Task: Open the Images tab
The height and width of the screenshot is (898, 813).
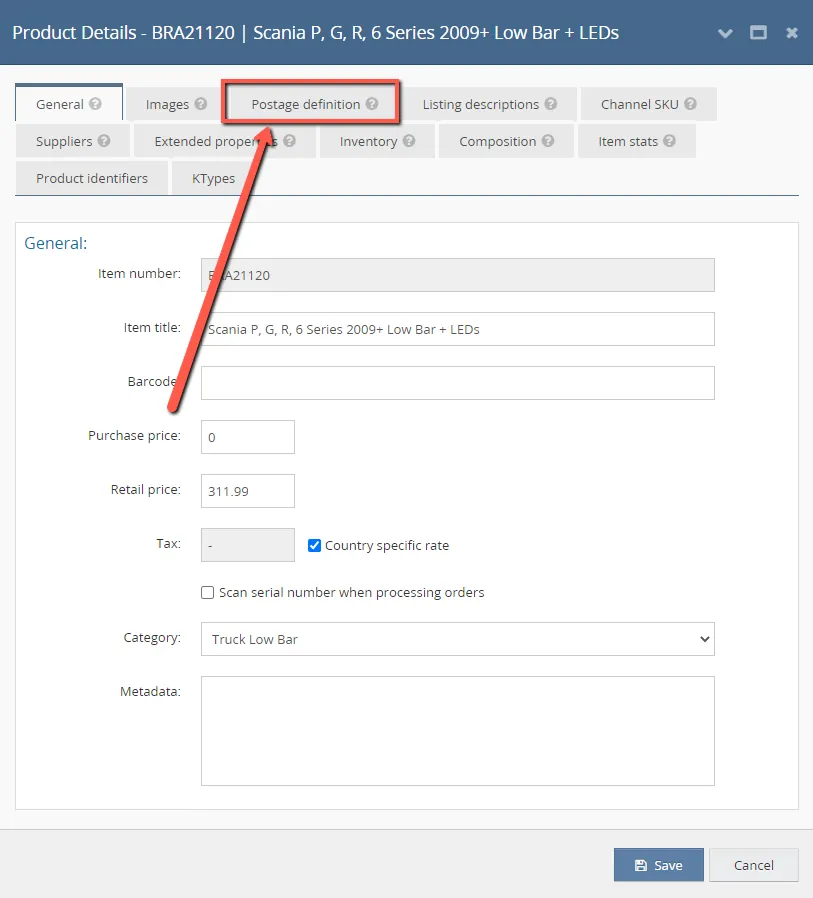Action: pyautogui.click(x=175, y=104)
